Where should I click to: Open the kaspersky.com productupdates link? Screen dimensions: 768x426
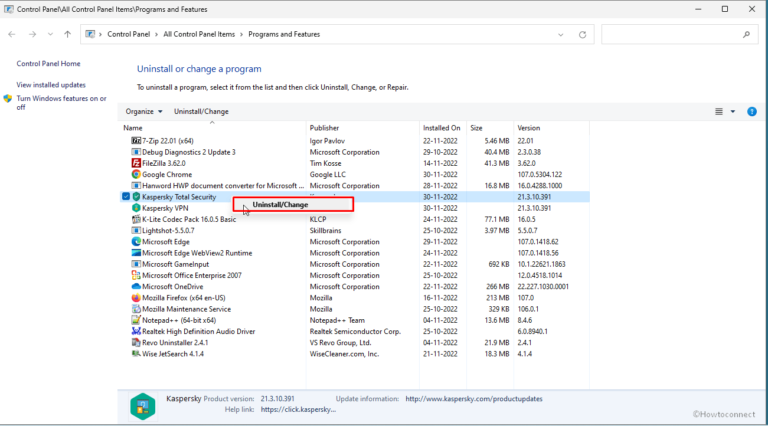(x=474, y=399)
